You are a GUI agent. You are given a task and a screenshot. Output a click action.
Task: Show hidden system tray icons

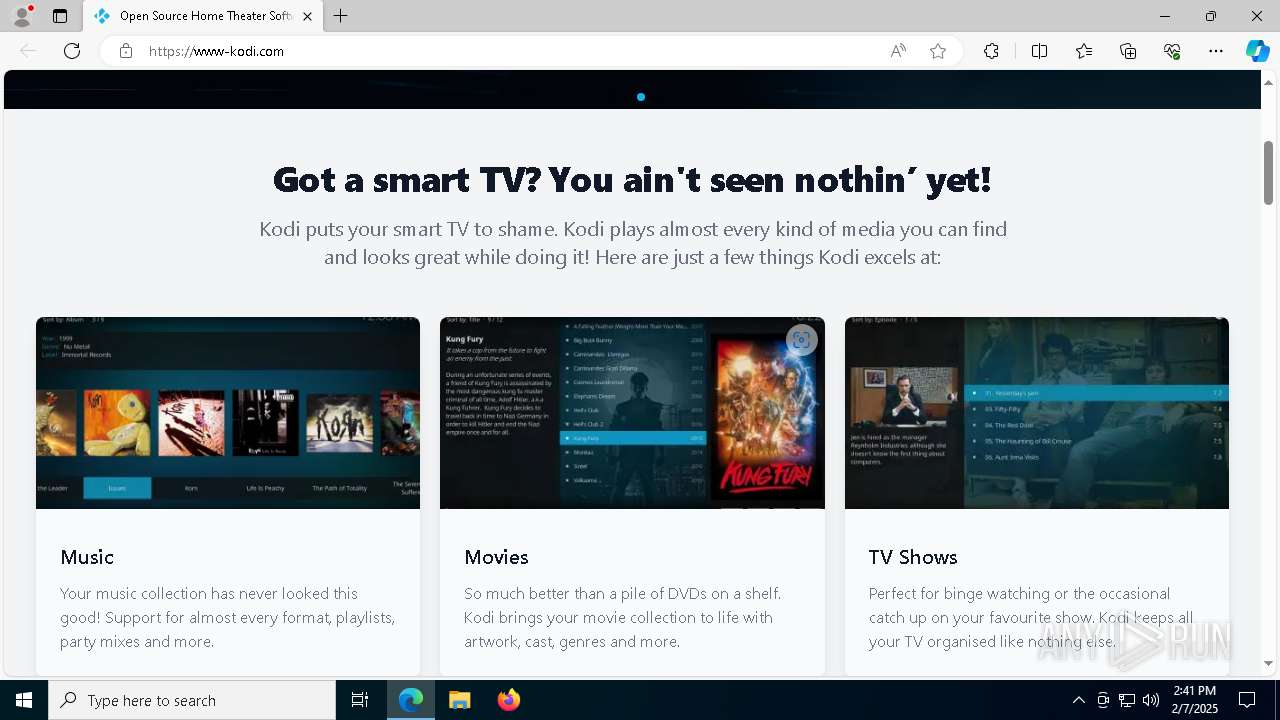(1078, 700)
